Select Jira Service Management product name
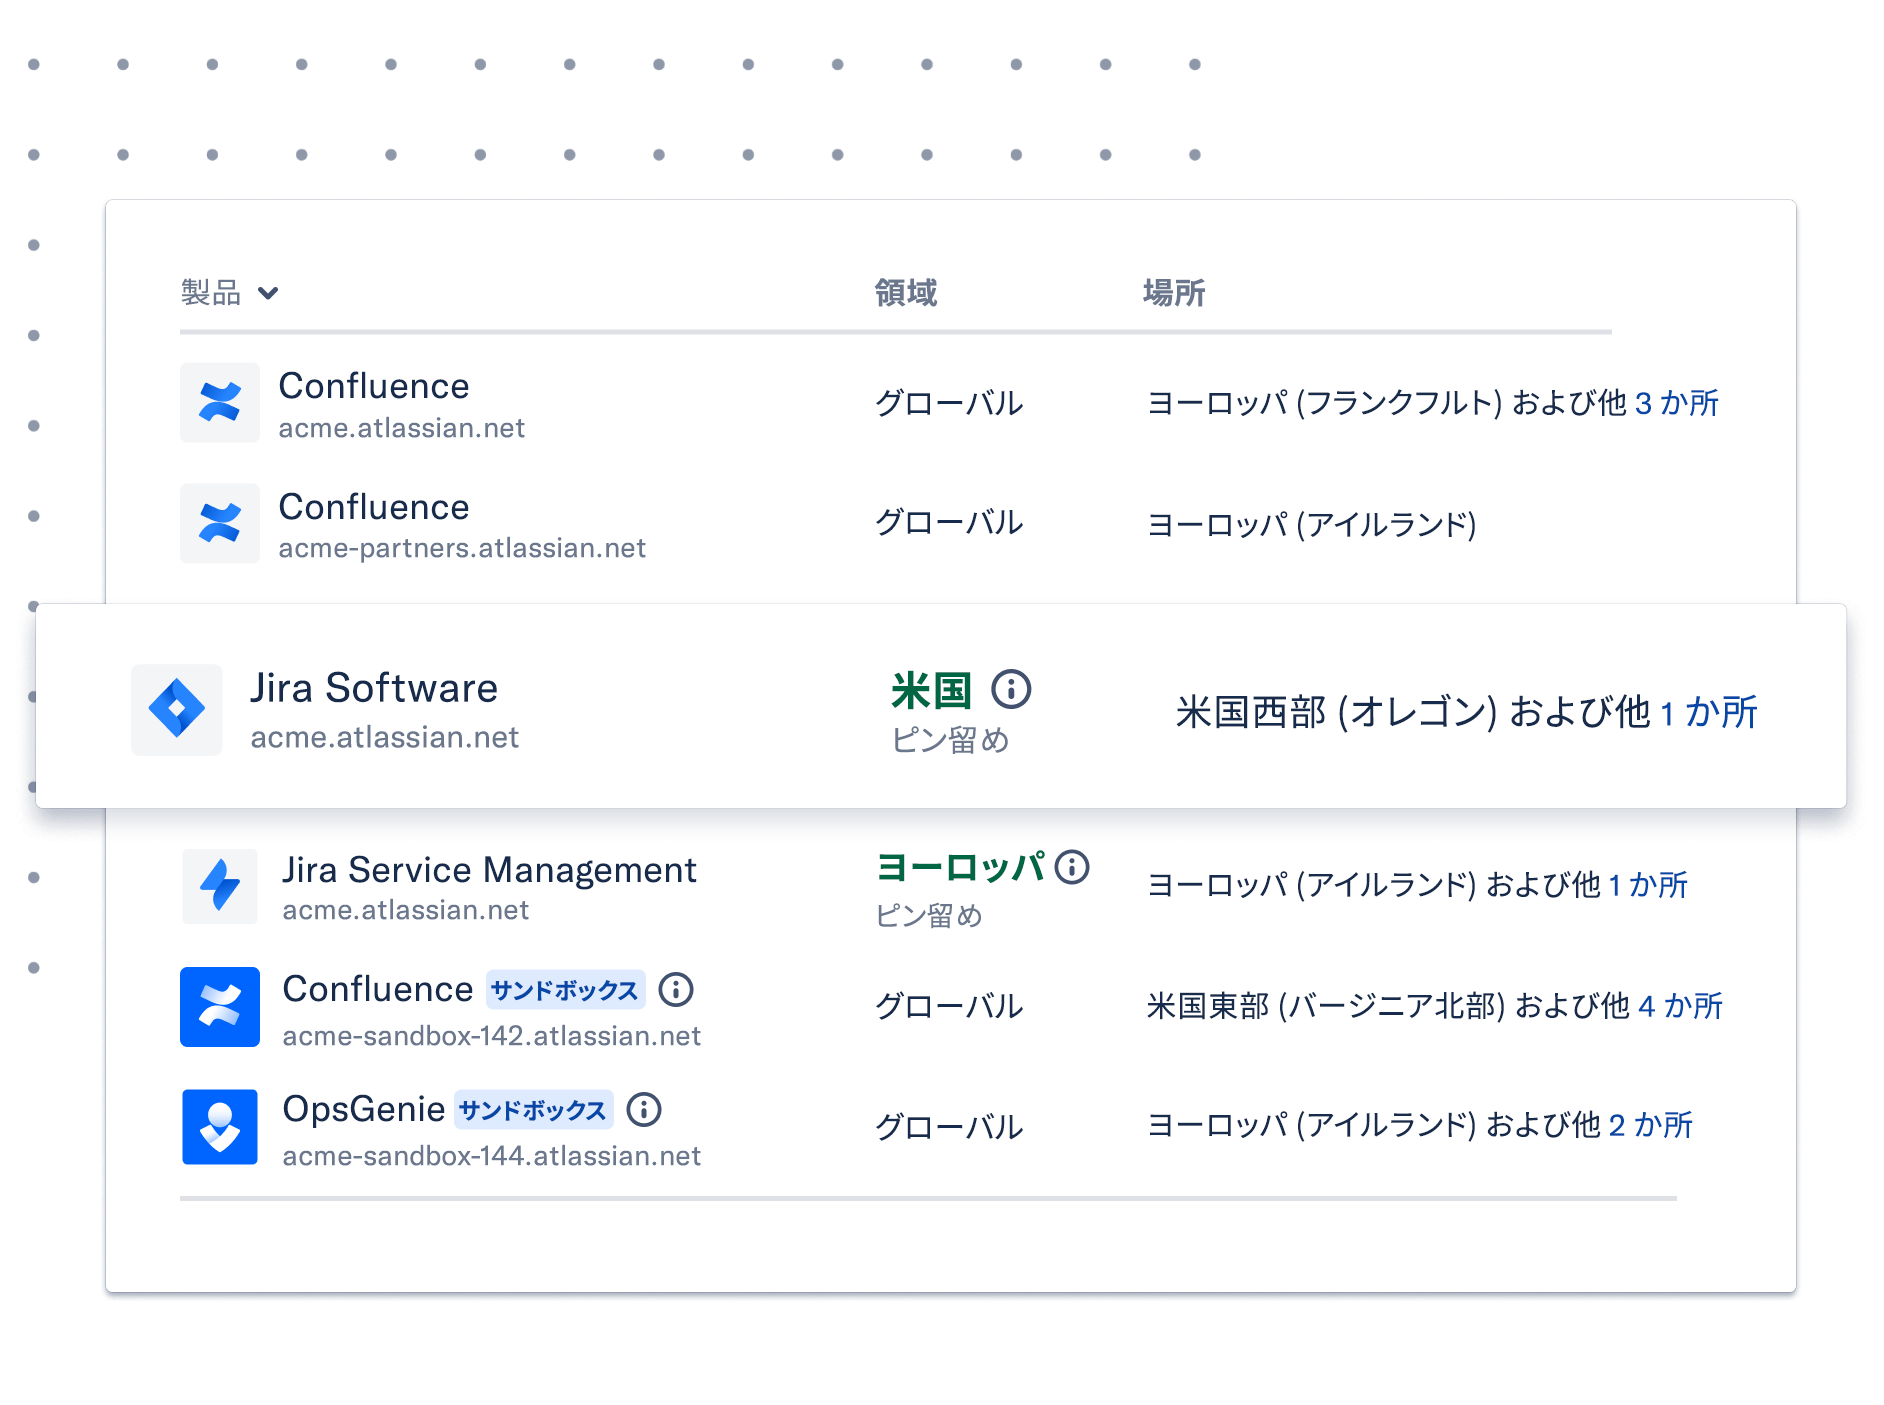This screenshot has height=1405, width=1884. (489, 870)
